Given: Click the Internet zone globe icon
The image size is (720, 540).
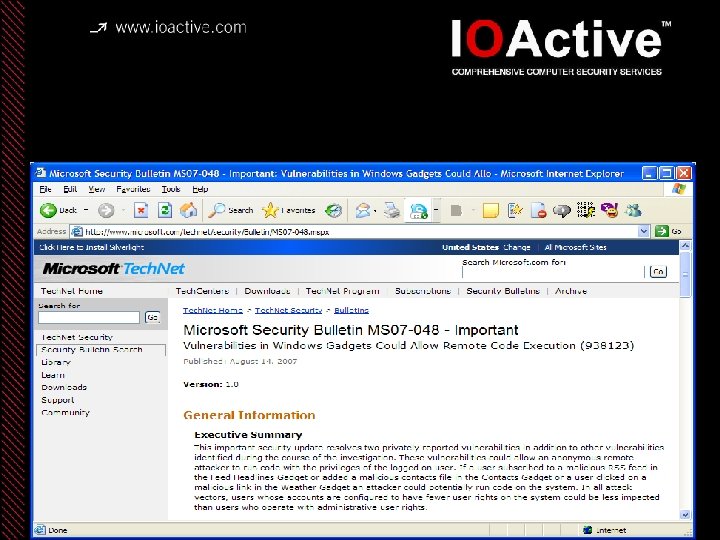Looking at the screenshot, I should point(587,530).
